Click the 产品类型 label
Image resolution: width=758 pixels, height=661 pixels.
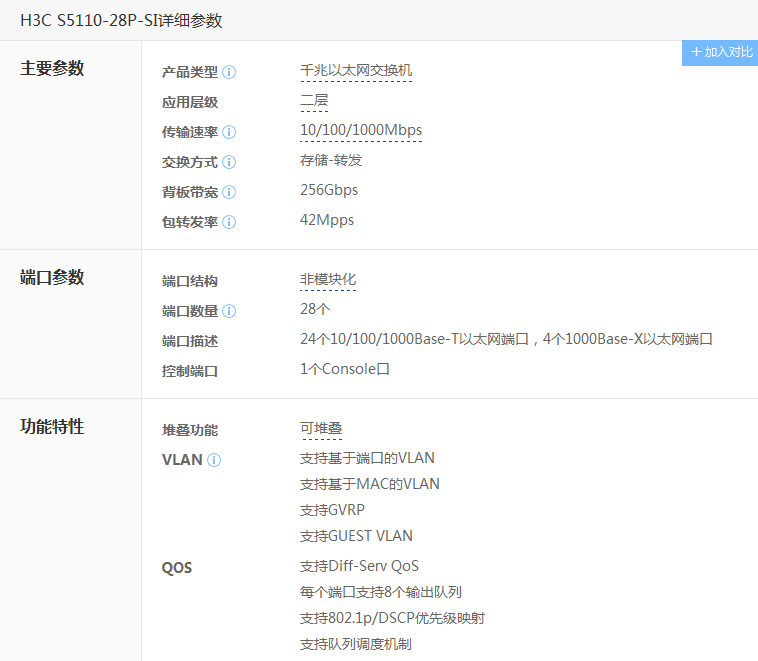pyautogui.click(x=190, y=72)
